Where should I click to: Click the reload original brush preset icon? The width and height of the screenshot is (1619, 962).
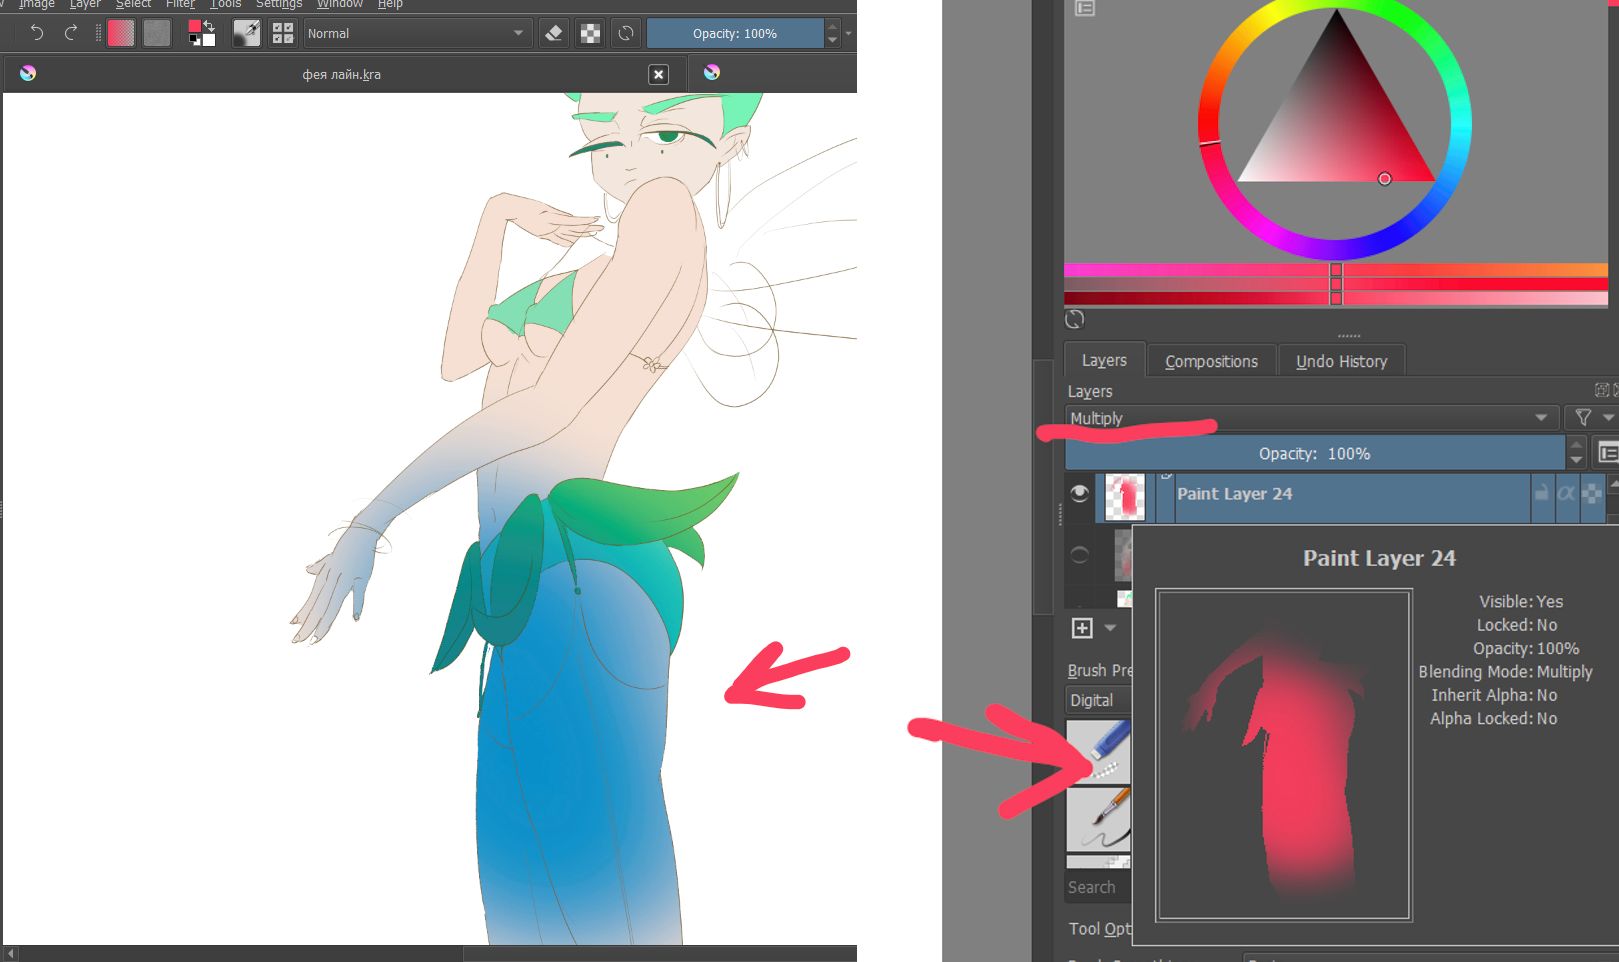click(x=626, y=33)
